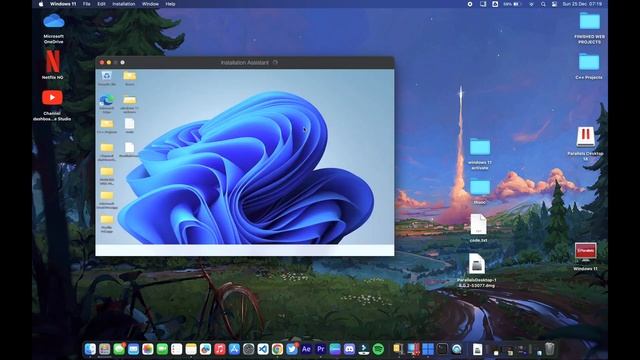Open the Windows 11 app menu
The height and width of the screenshot is (360, 640).
(x=63, y=4)
